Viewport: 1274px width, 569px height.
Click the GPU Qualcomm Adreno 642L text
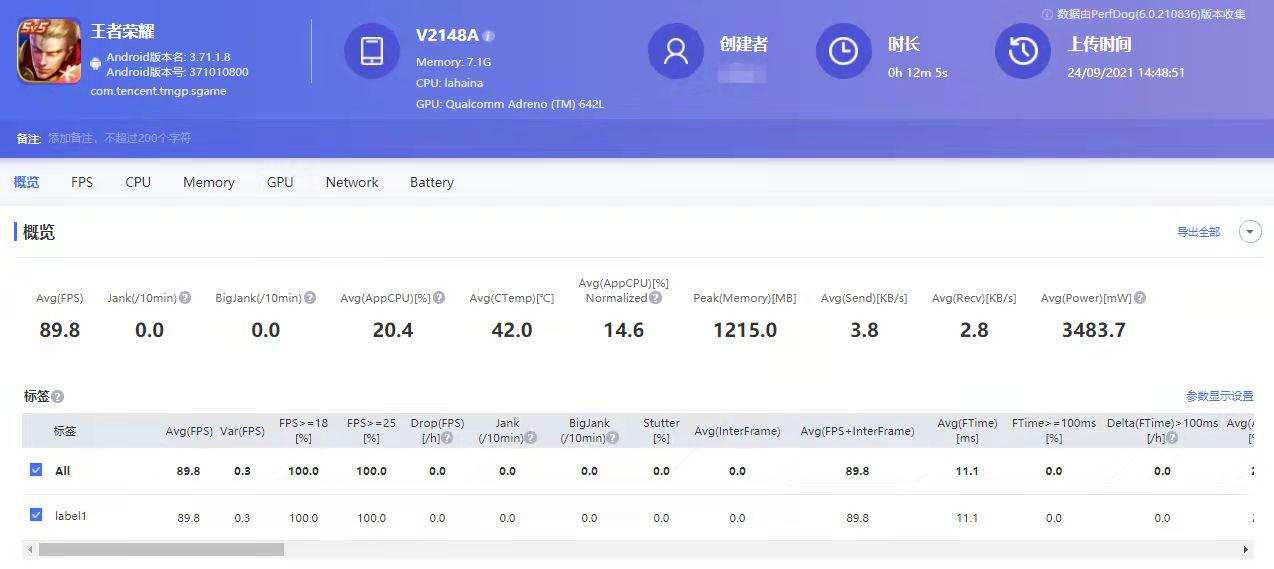[510, 104]
